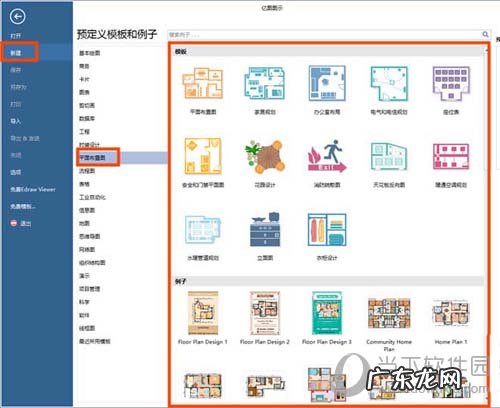The height and width of the screenshot is (408, 500).
Task: Click 导入 in the file menu
Action: [16, 121]
